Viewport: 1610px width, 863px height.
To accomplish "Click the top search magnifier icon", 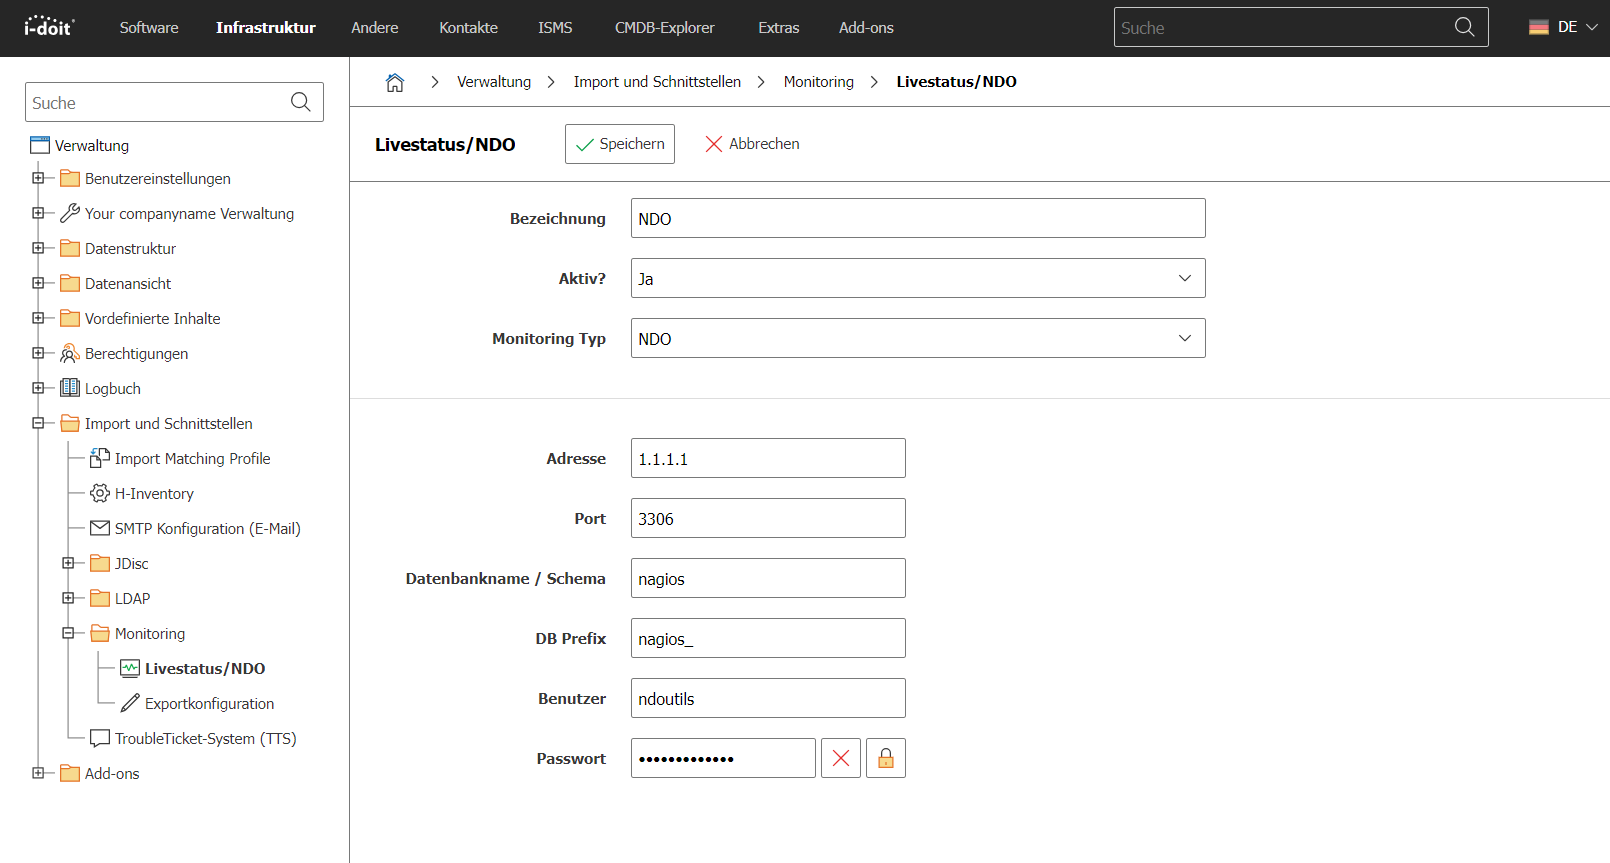I will 1464,27.
